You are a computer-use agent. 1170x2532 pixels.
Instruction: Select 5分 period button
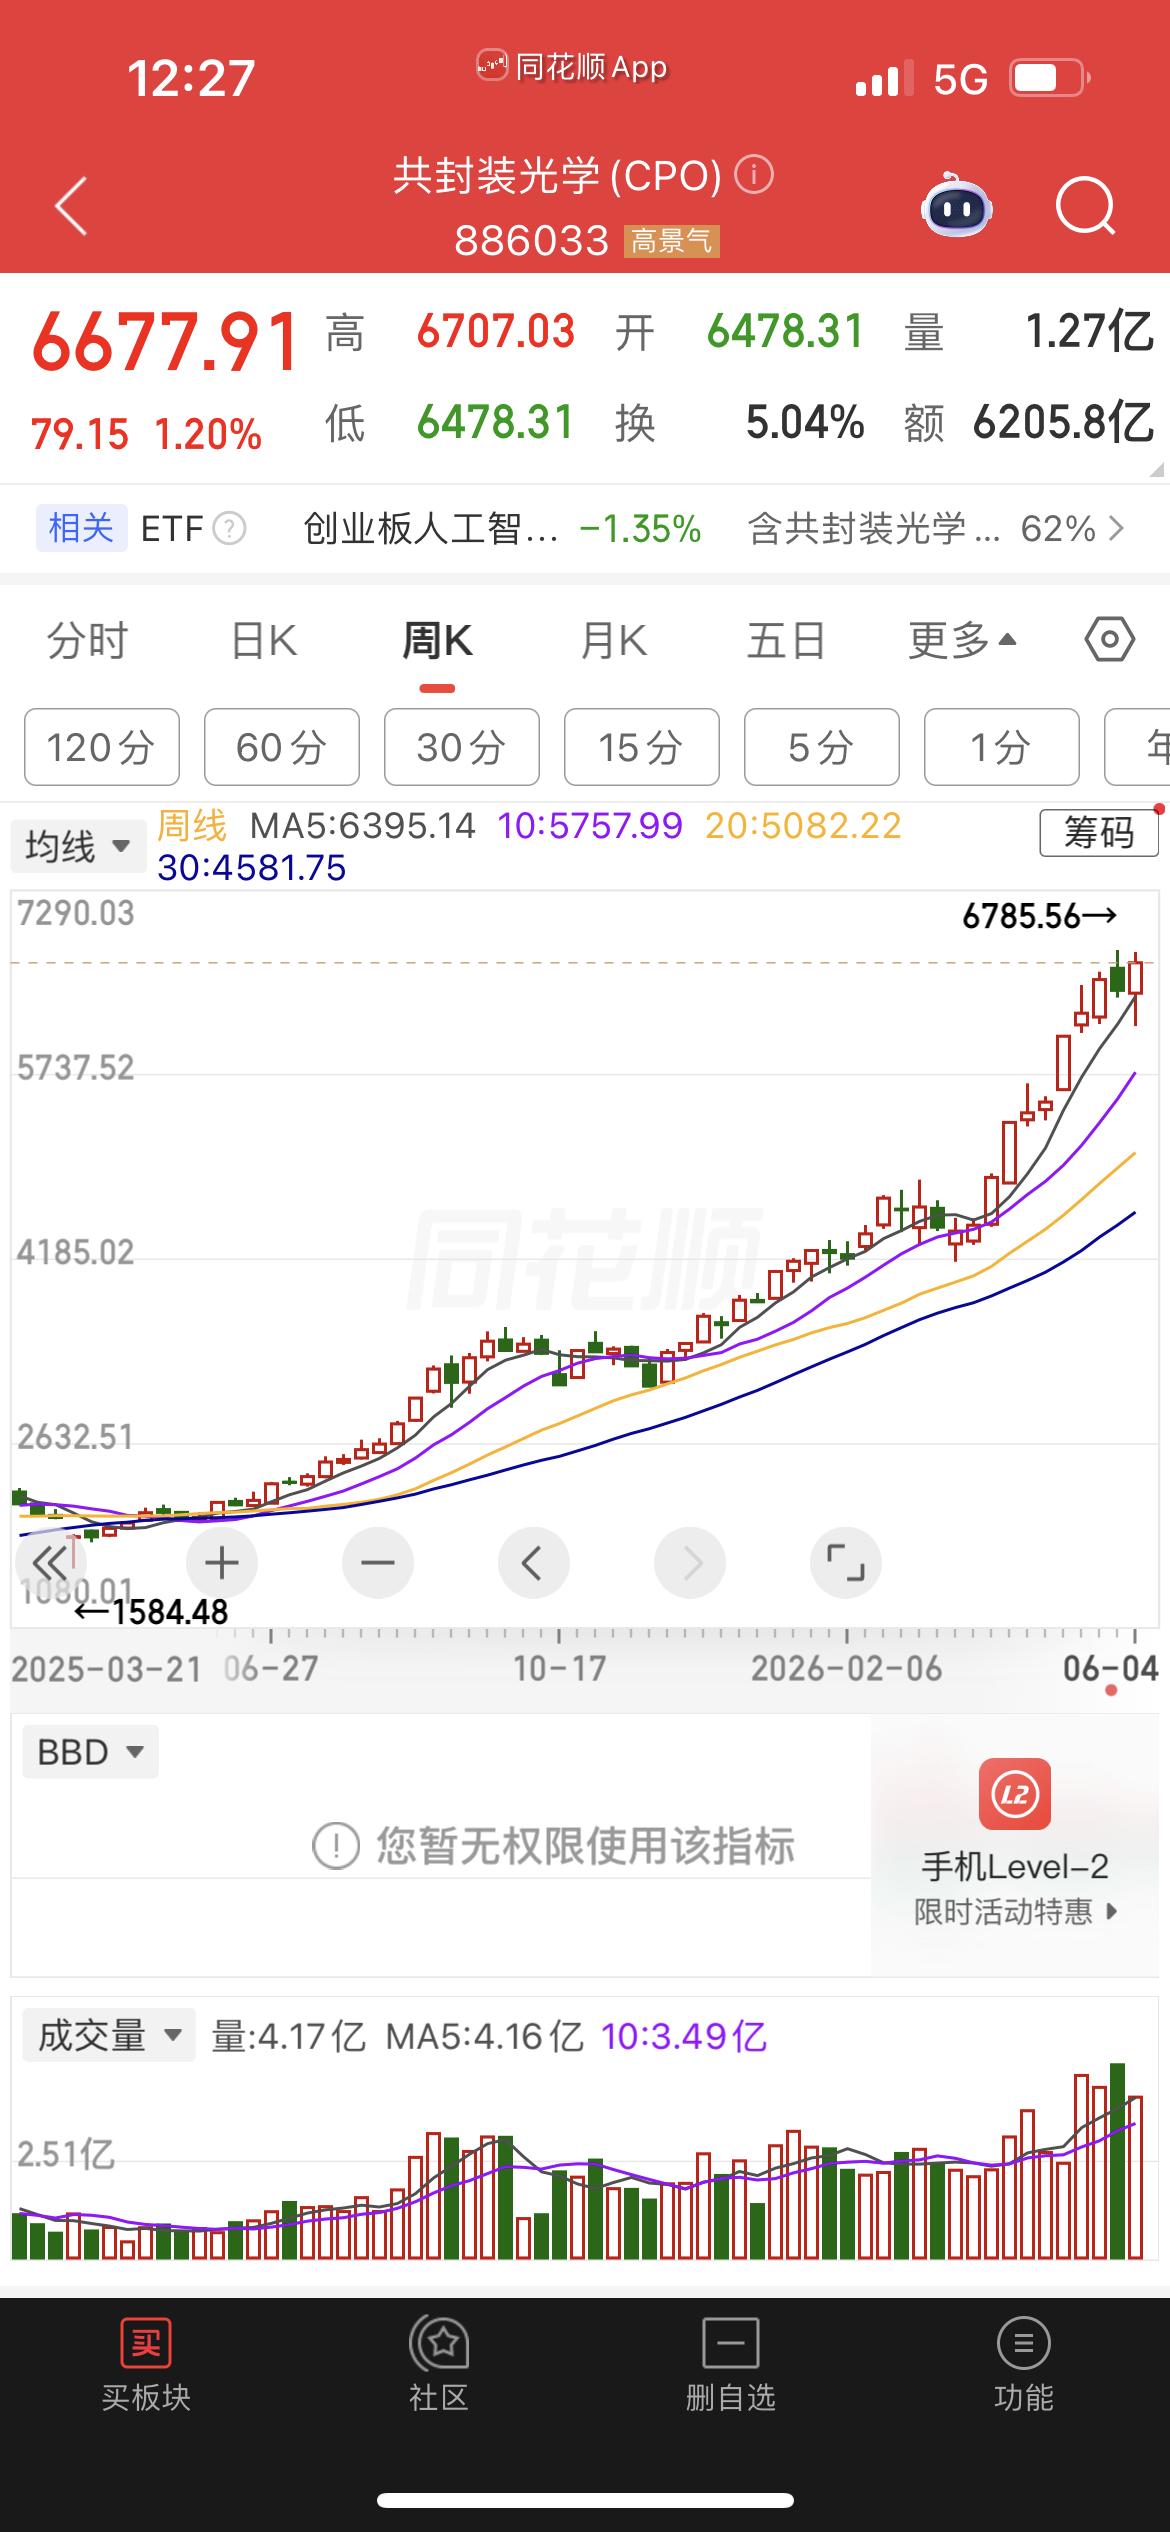click(822, 747)
